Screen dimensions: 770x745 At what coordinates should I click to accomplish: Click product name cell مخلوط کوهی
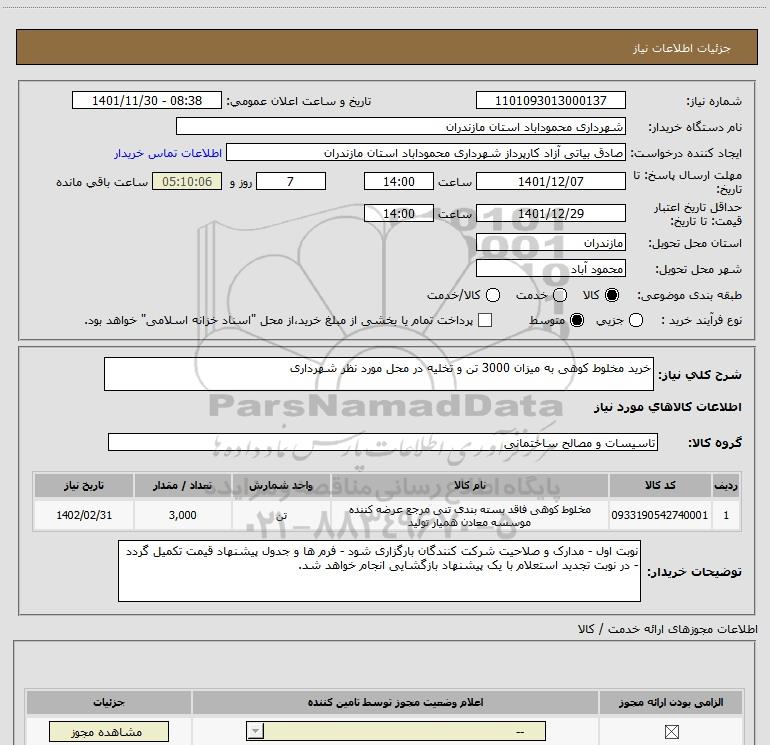point(469,515)
